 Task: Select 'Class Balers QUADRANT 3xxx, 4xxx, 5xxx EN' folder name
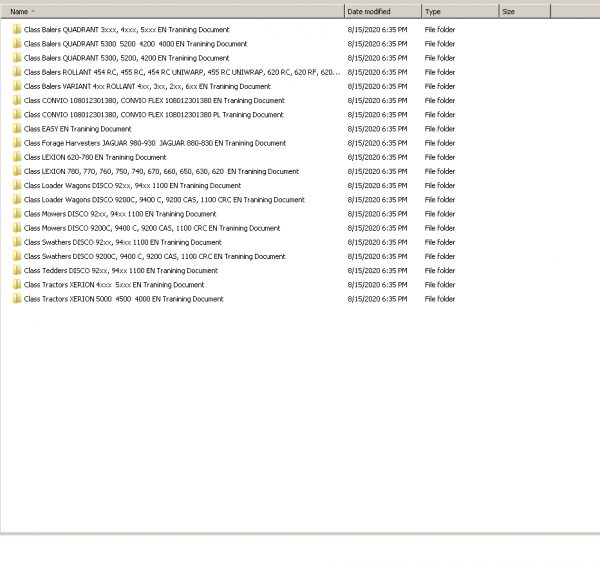tap(126, 29)
